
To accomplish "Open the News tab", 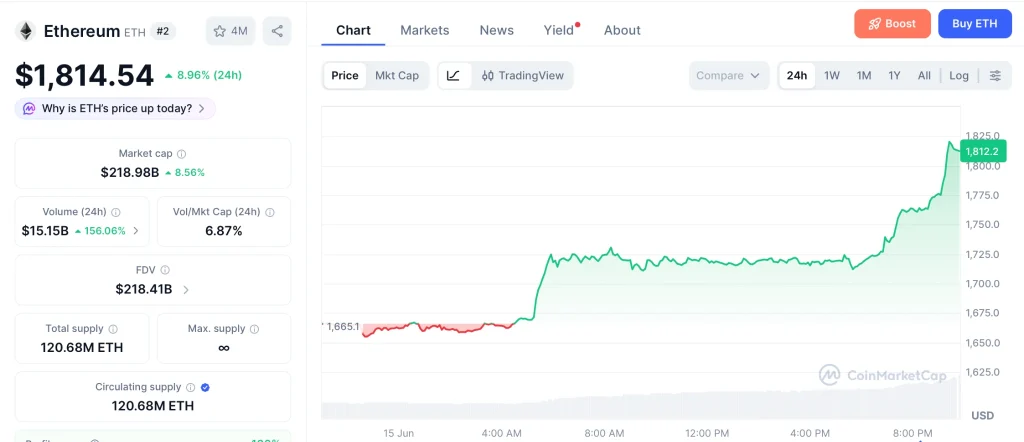I will pos(496,30).
